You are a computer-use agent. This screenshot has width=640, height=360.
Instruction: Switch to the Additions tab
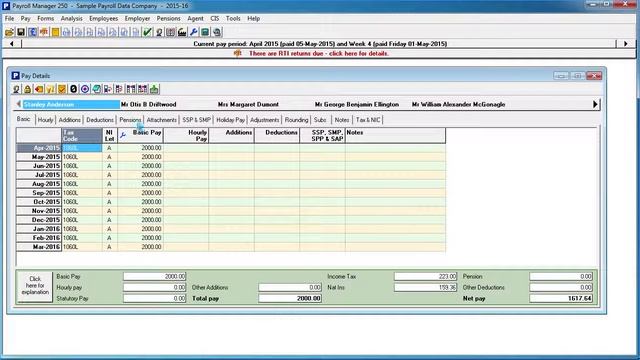coord(69,120)
